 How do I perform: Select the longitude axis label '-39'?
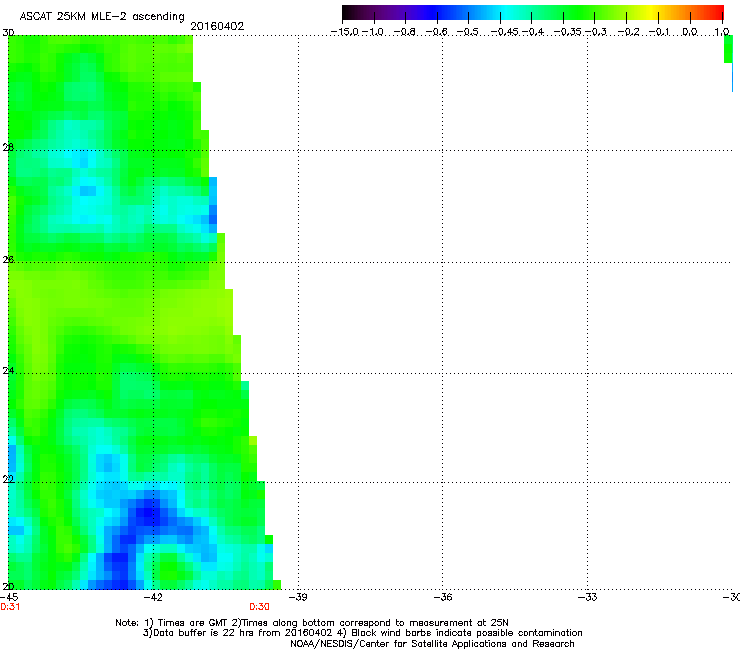pyautogui.click(x=298, y=597)
